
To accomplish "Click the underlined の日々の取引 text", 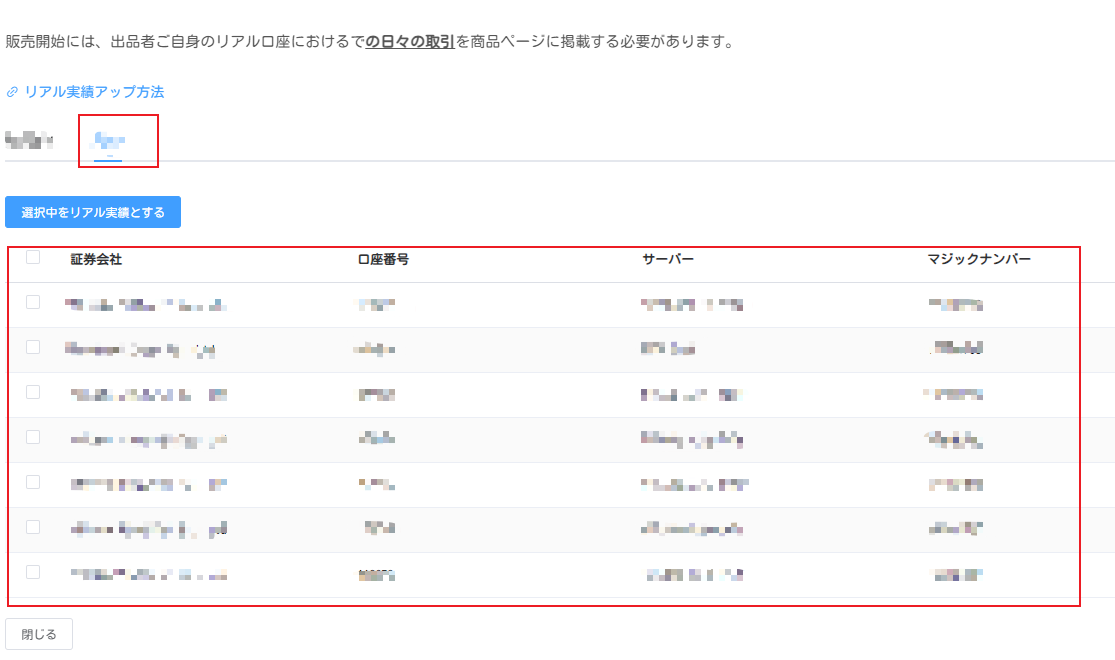I will [410, 42].
